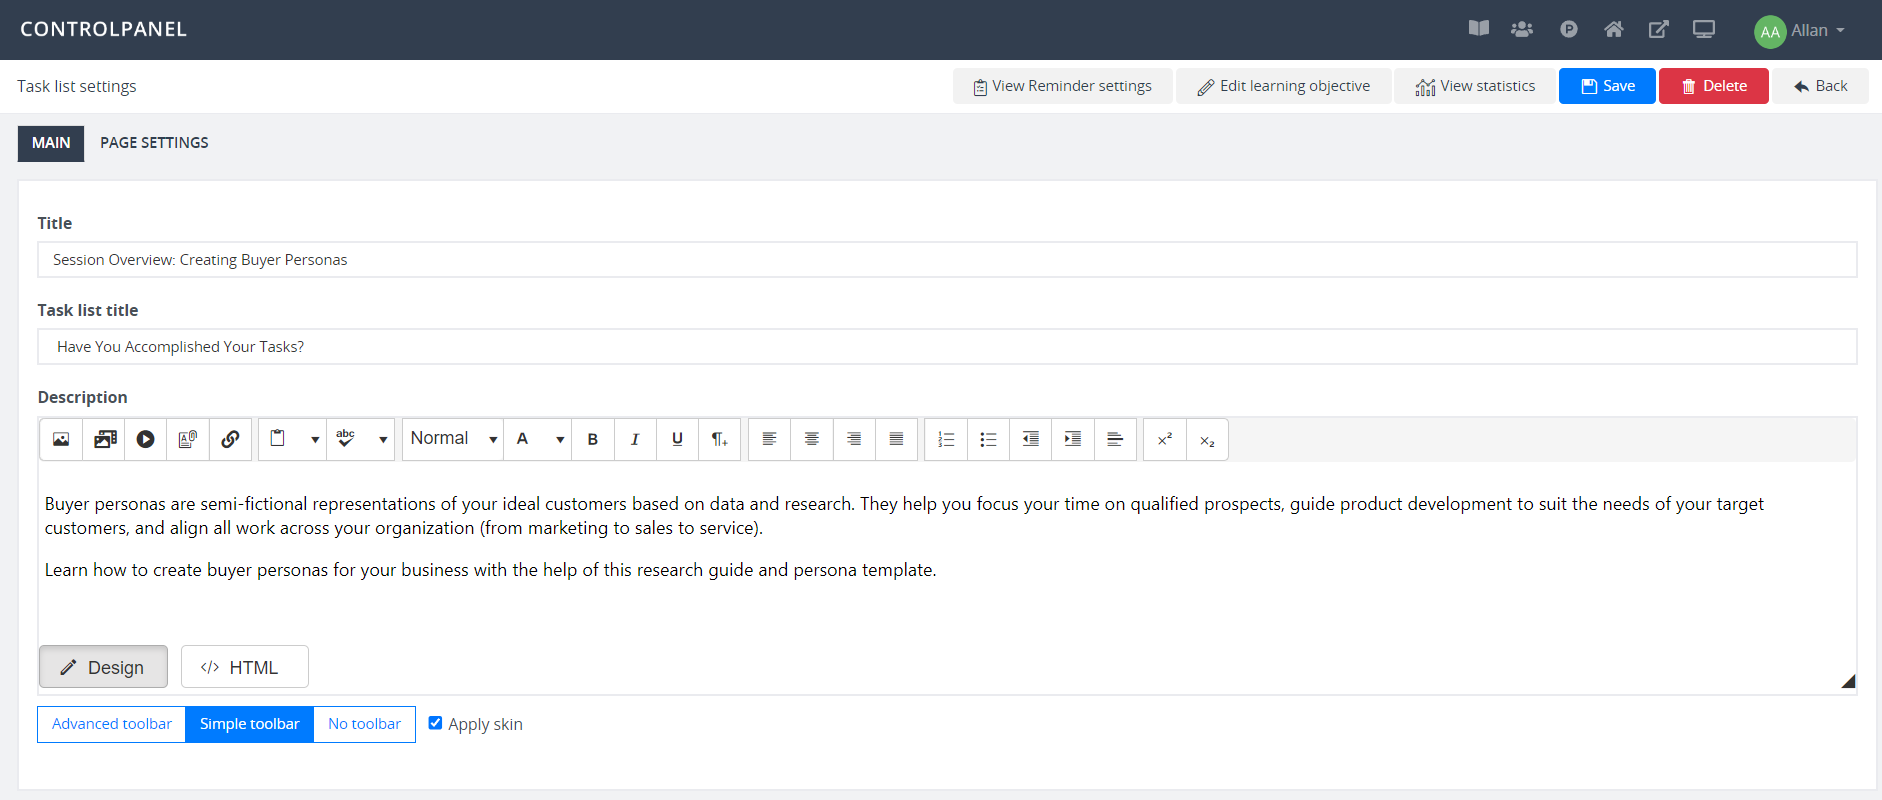Click the editor resize corner handle
Viewport: 1882px width, 800px height.
pyautogui.click(x=1848, y=681)
